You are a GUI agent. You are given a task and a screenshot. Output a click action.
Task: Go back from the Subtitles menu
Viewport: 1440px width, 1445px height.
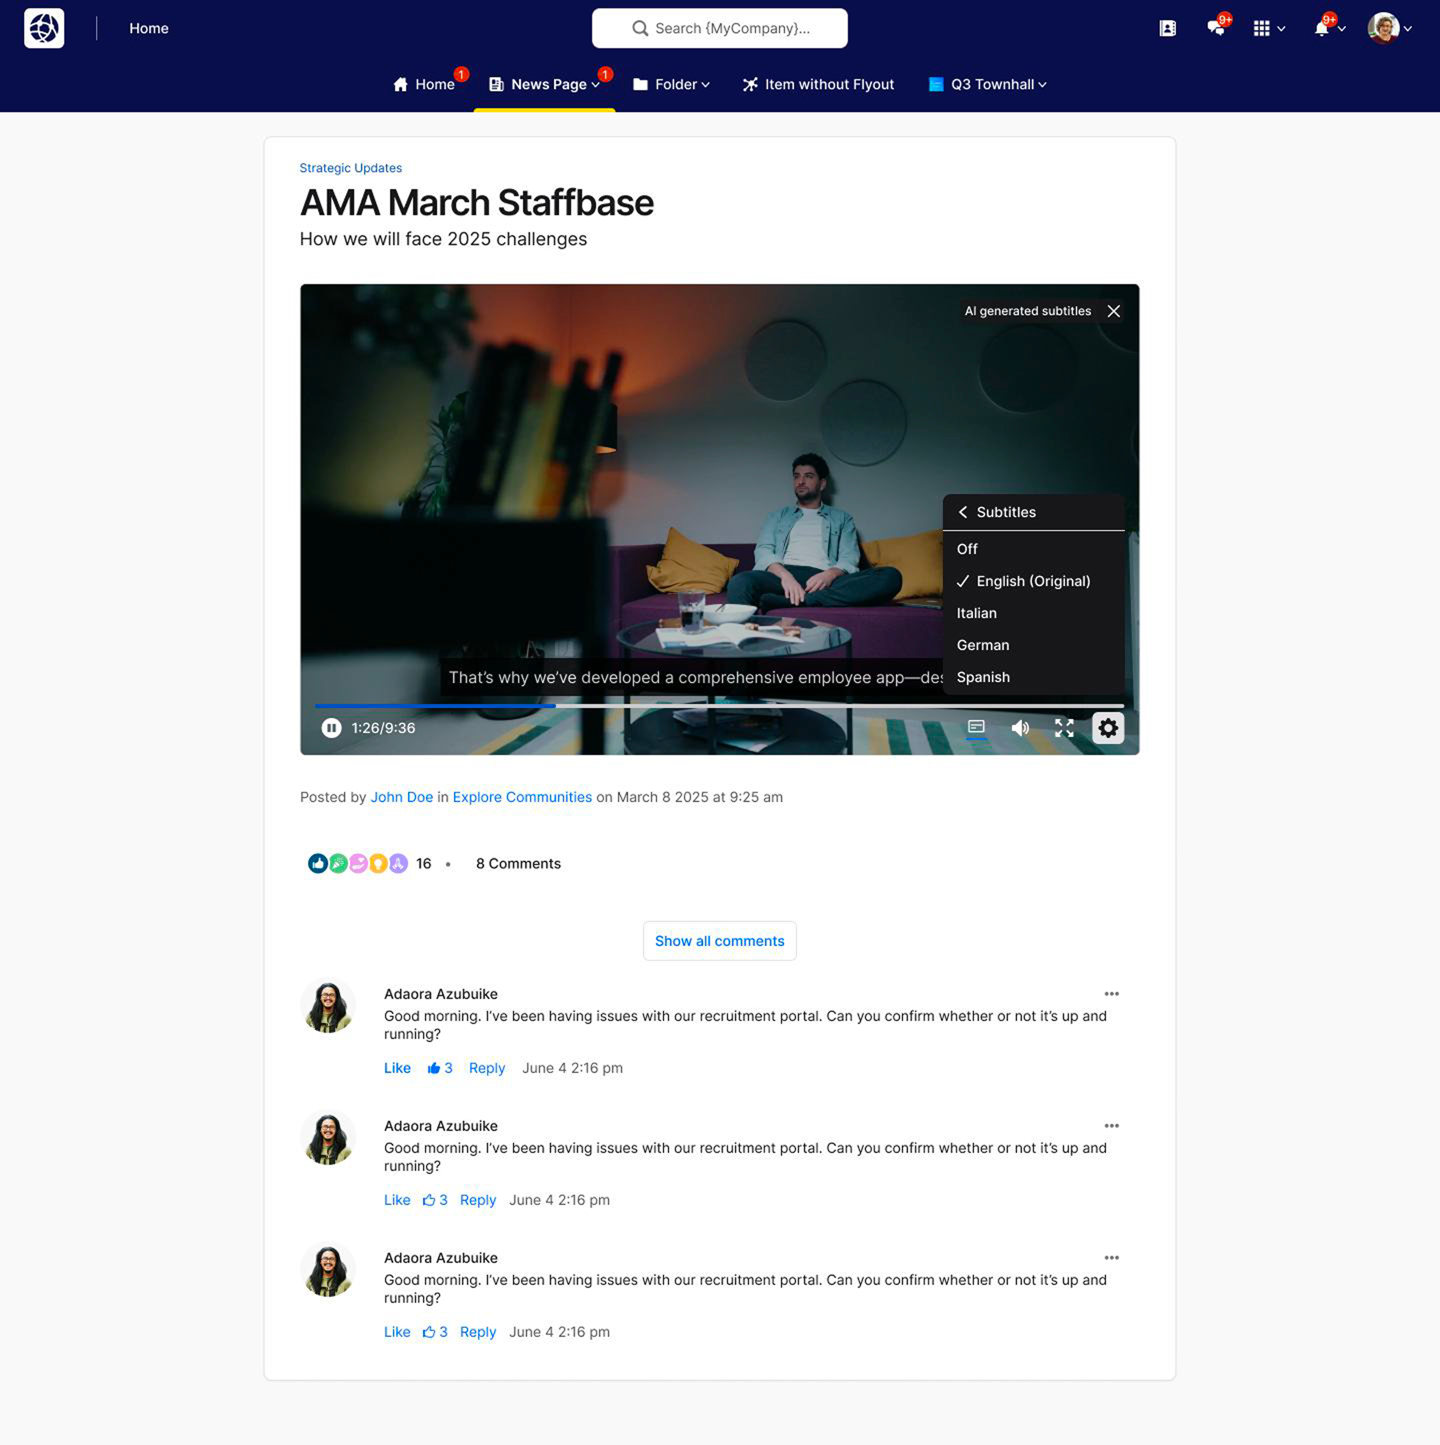pos(963,512)
